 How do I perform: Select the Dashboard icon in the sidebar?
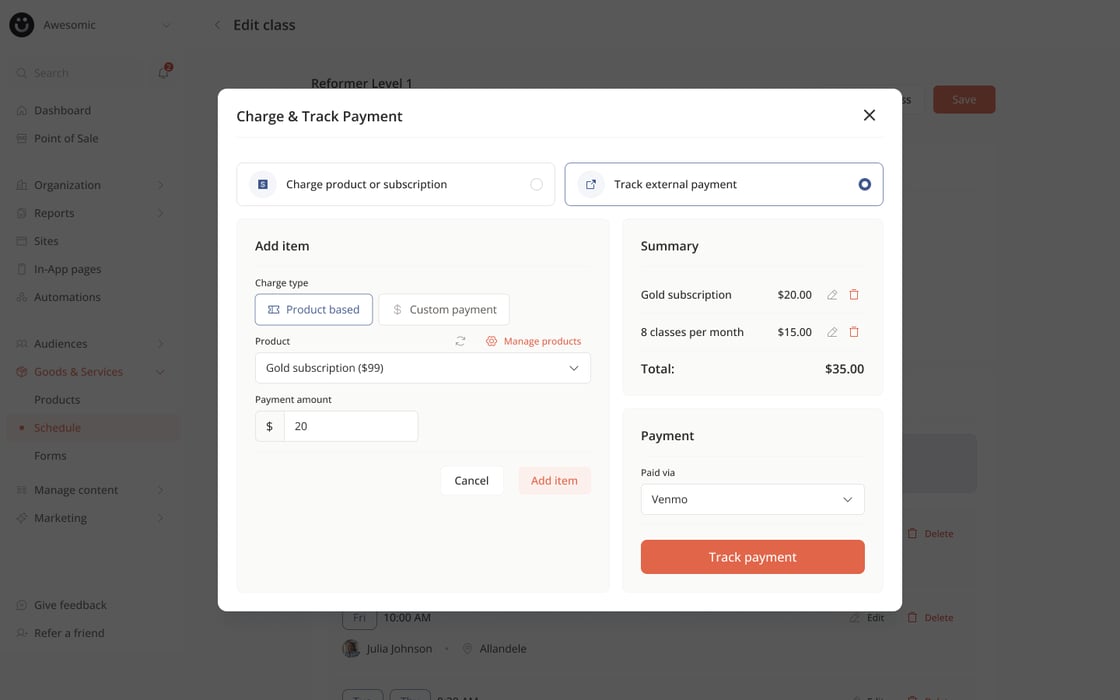[21, 110]
